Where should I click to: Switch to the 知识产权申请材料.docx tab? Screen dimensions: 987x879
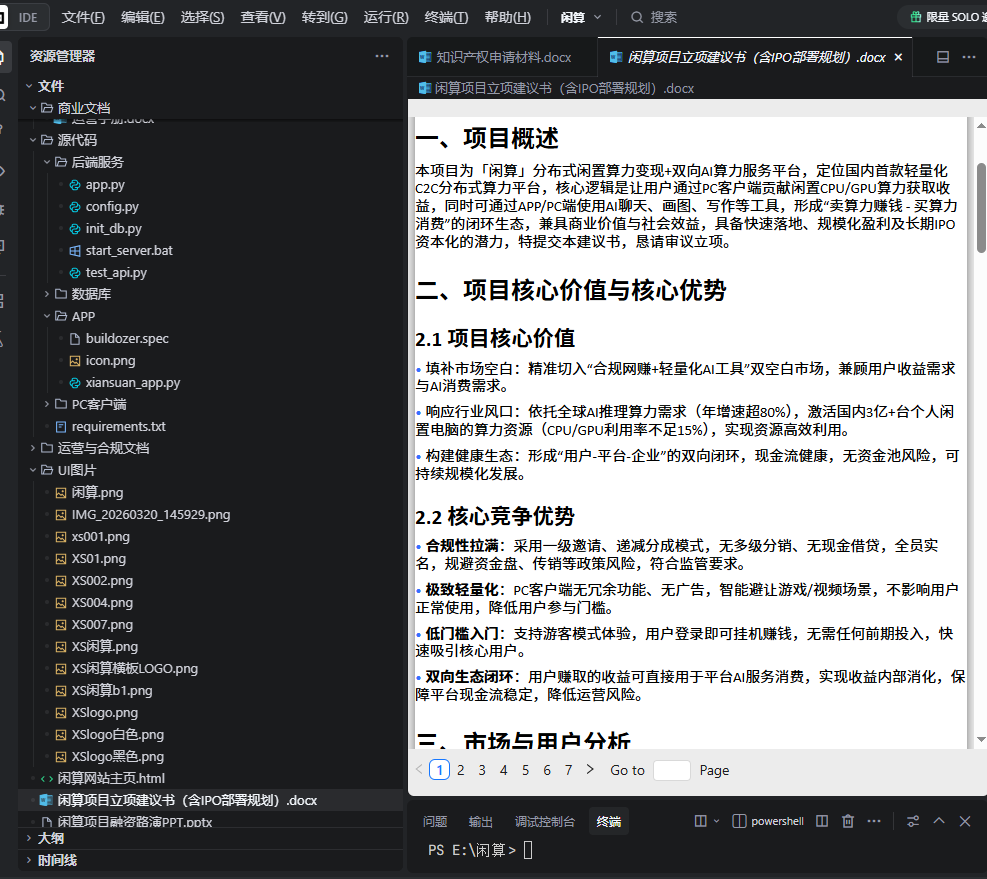point(503,58)
